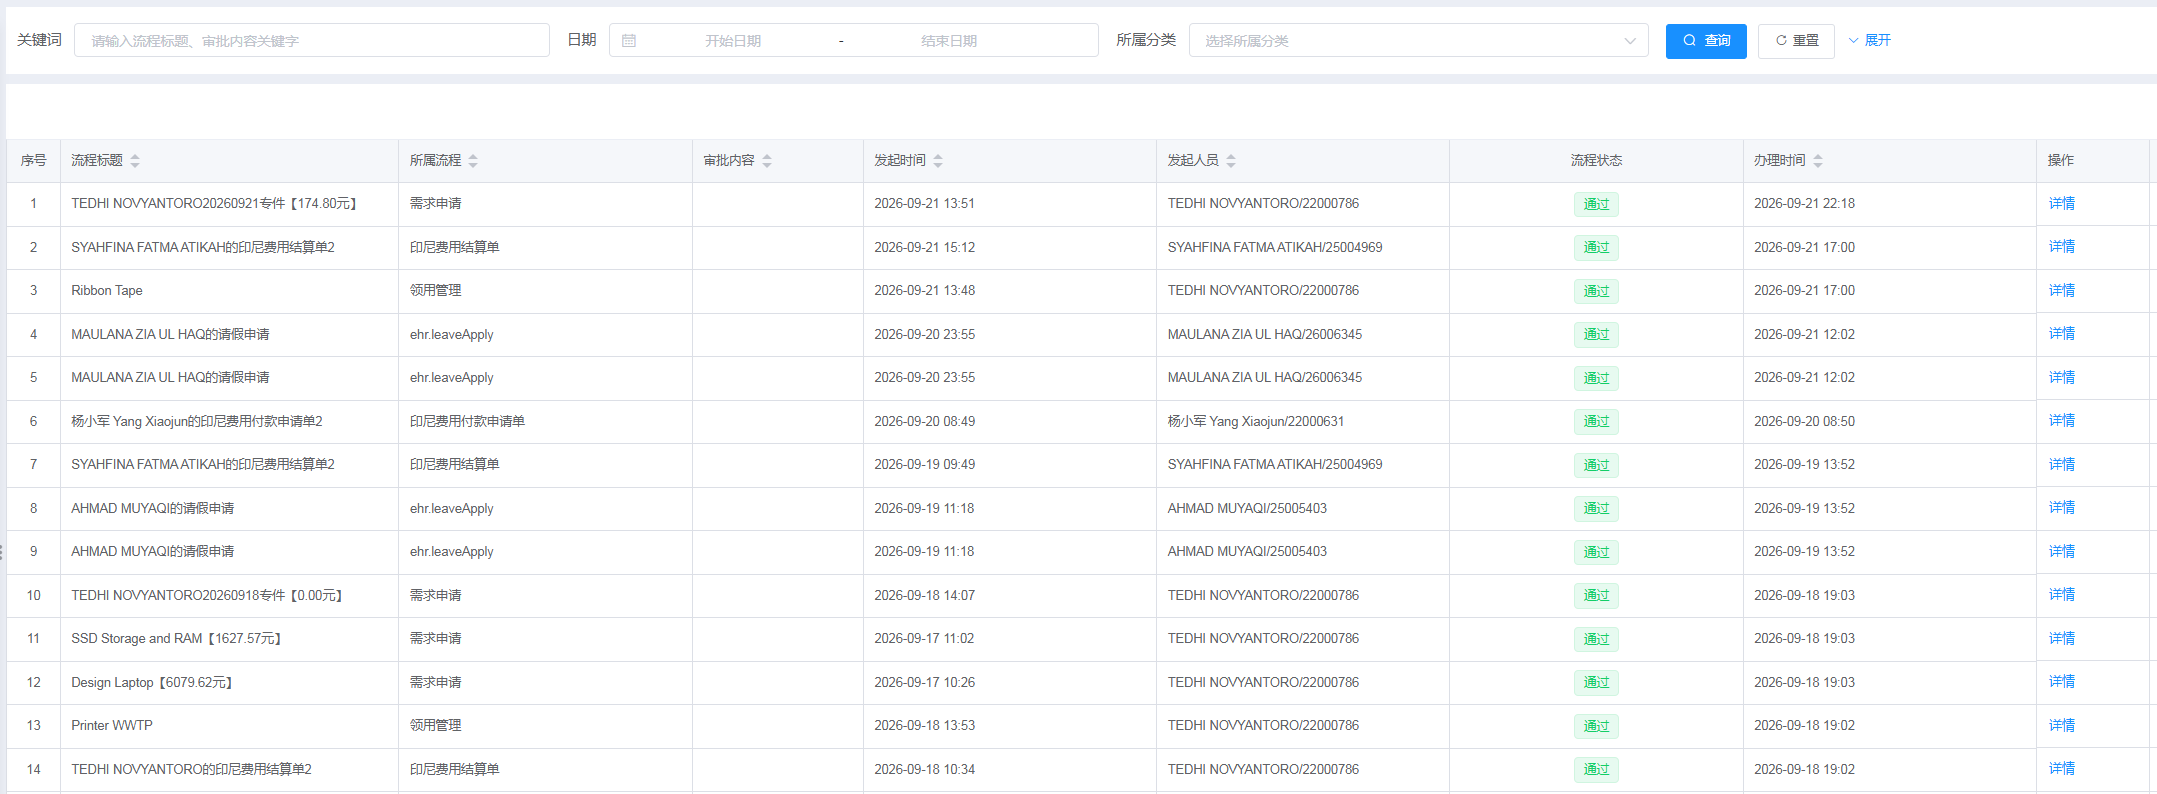Open the 所属分类 category dropdown
Screen dimensions: 2157x794
1418,41
